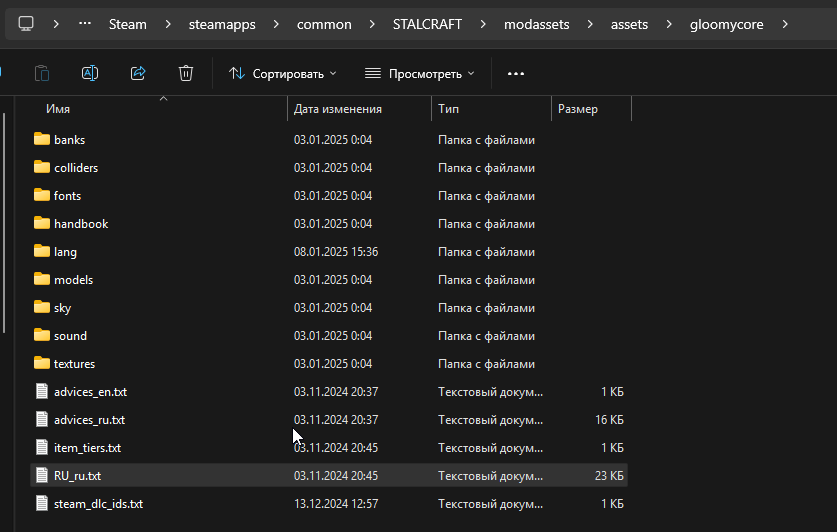Open the Просмотреть view dropdown
Viewport: 837px width, 532px height.
click(419, 73)
